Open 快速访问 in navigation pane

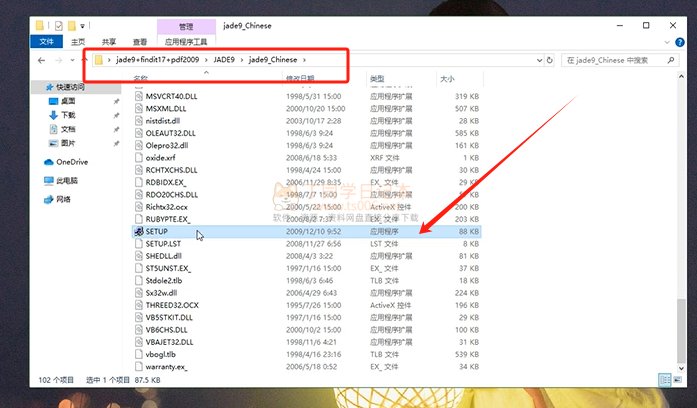(70, 87)
